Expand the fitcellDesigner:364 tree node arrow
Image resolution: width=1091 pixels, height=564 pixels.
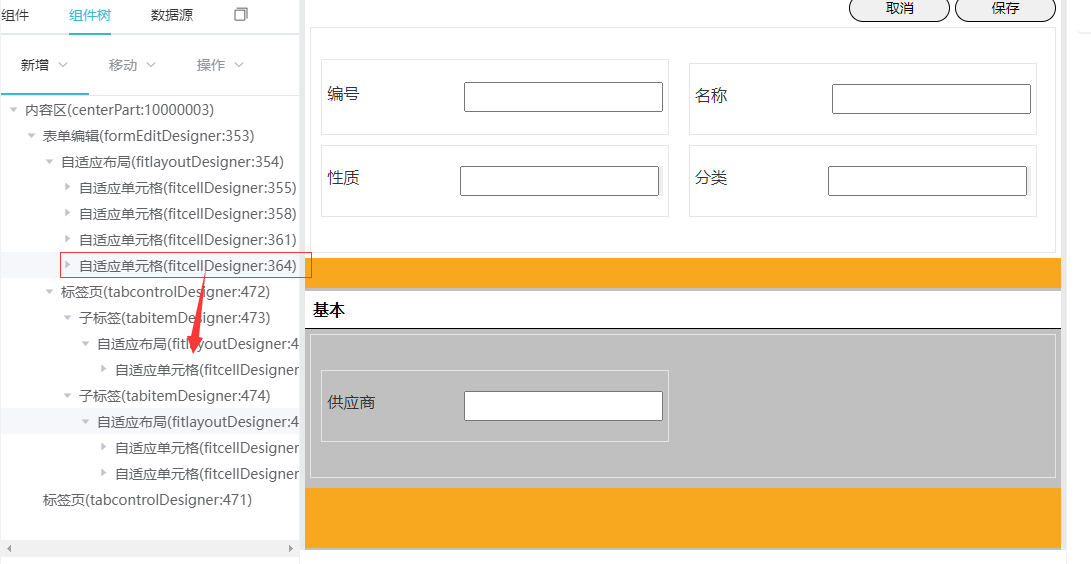[x=67, y=265]
